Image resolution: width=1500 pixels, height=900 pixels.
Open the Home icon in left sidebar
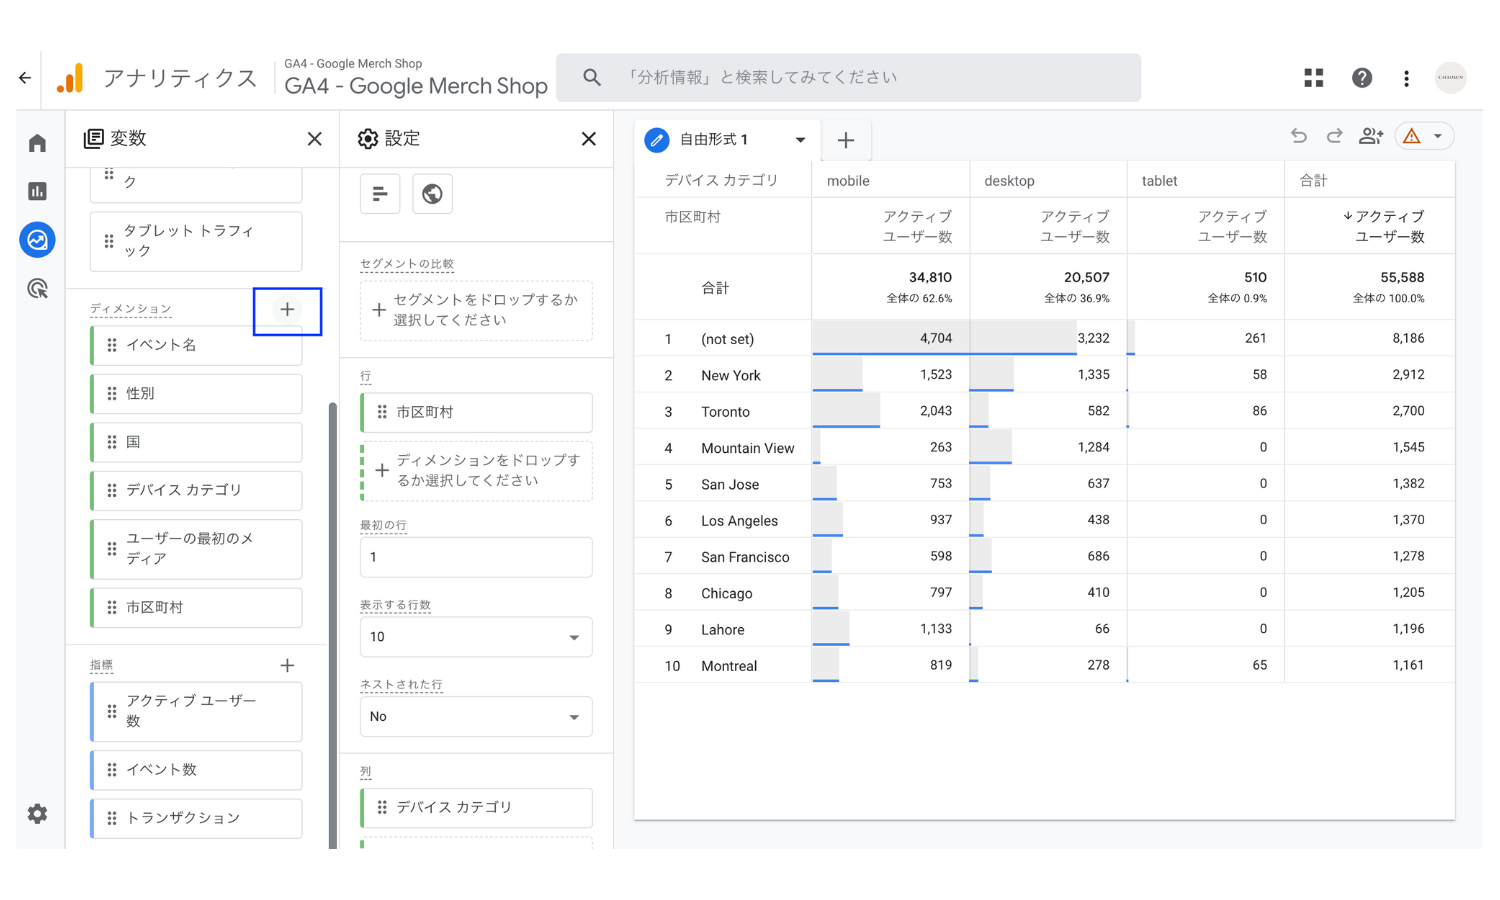[37, 143]
